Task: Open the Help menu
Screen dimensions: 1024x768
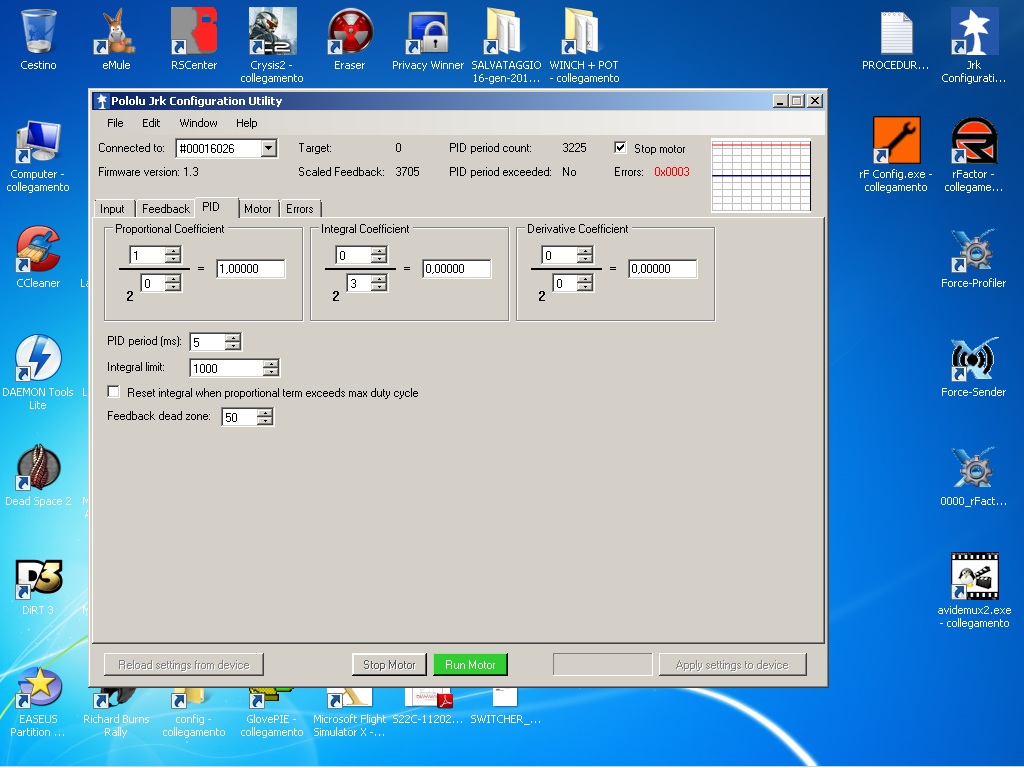Action: coord(246,123)
